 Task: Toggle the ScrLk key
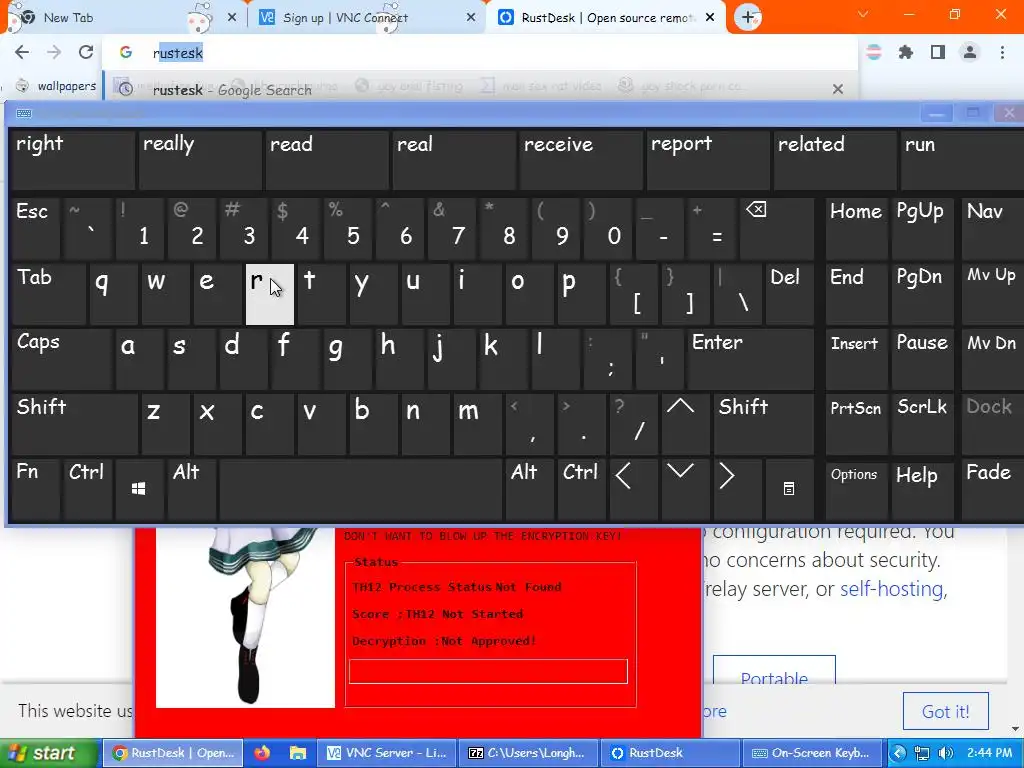922,424
